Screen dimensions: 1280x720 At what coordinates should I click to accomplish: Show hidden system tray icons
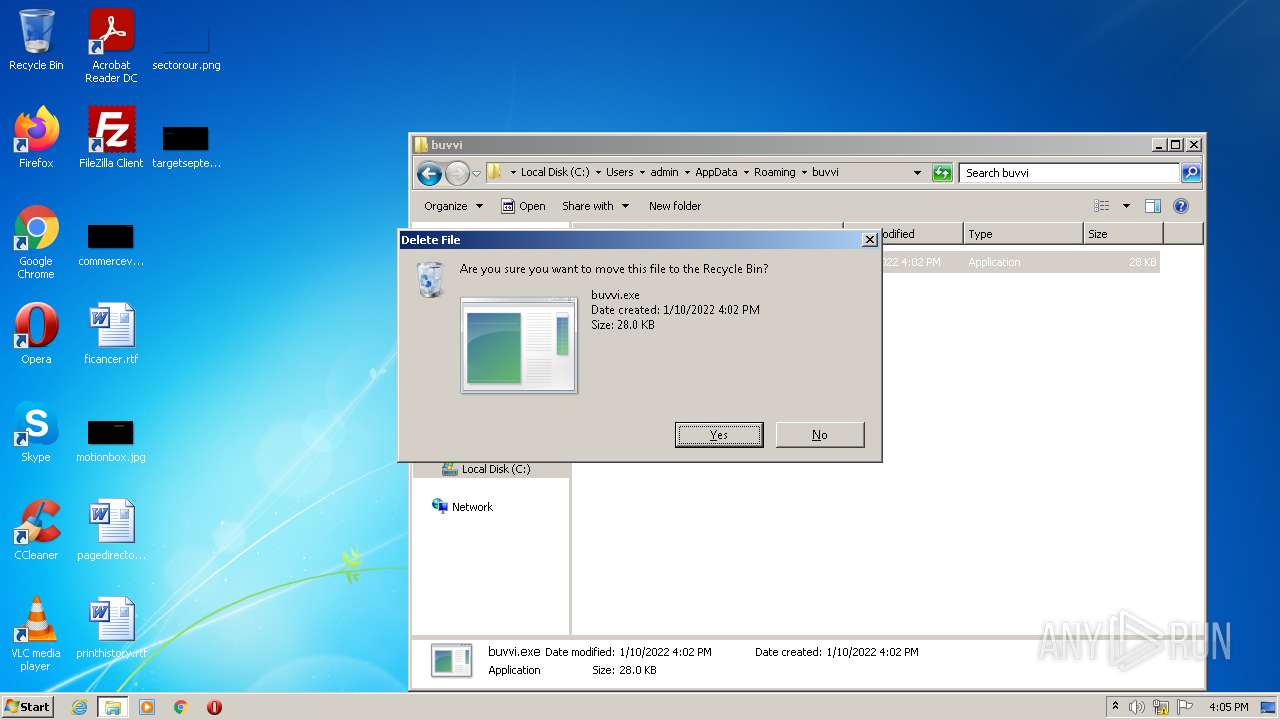pyautogui.click(x=1116, y=707)
